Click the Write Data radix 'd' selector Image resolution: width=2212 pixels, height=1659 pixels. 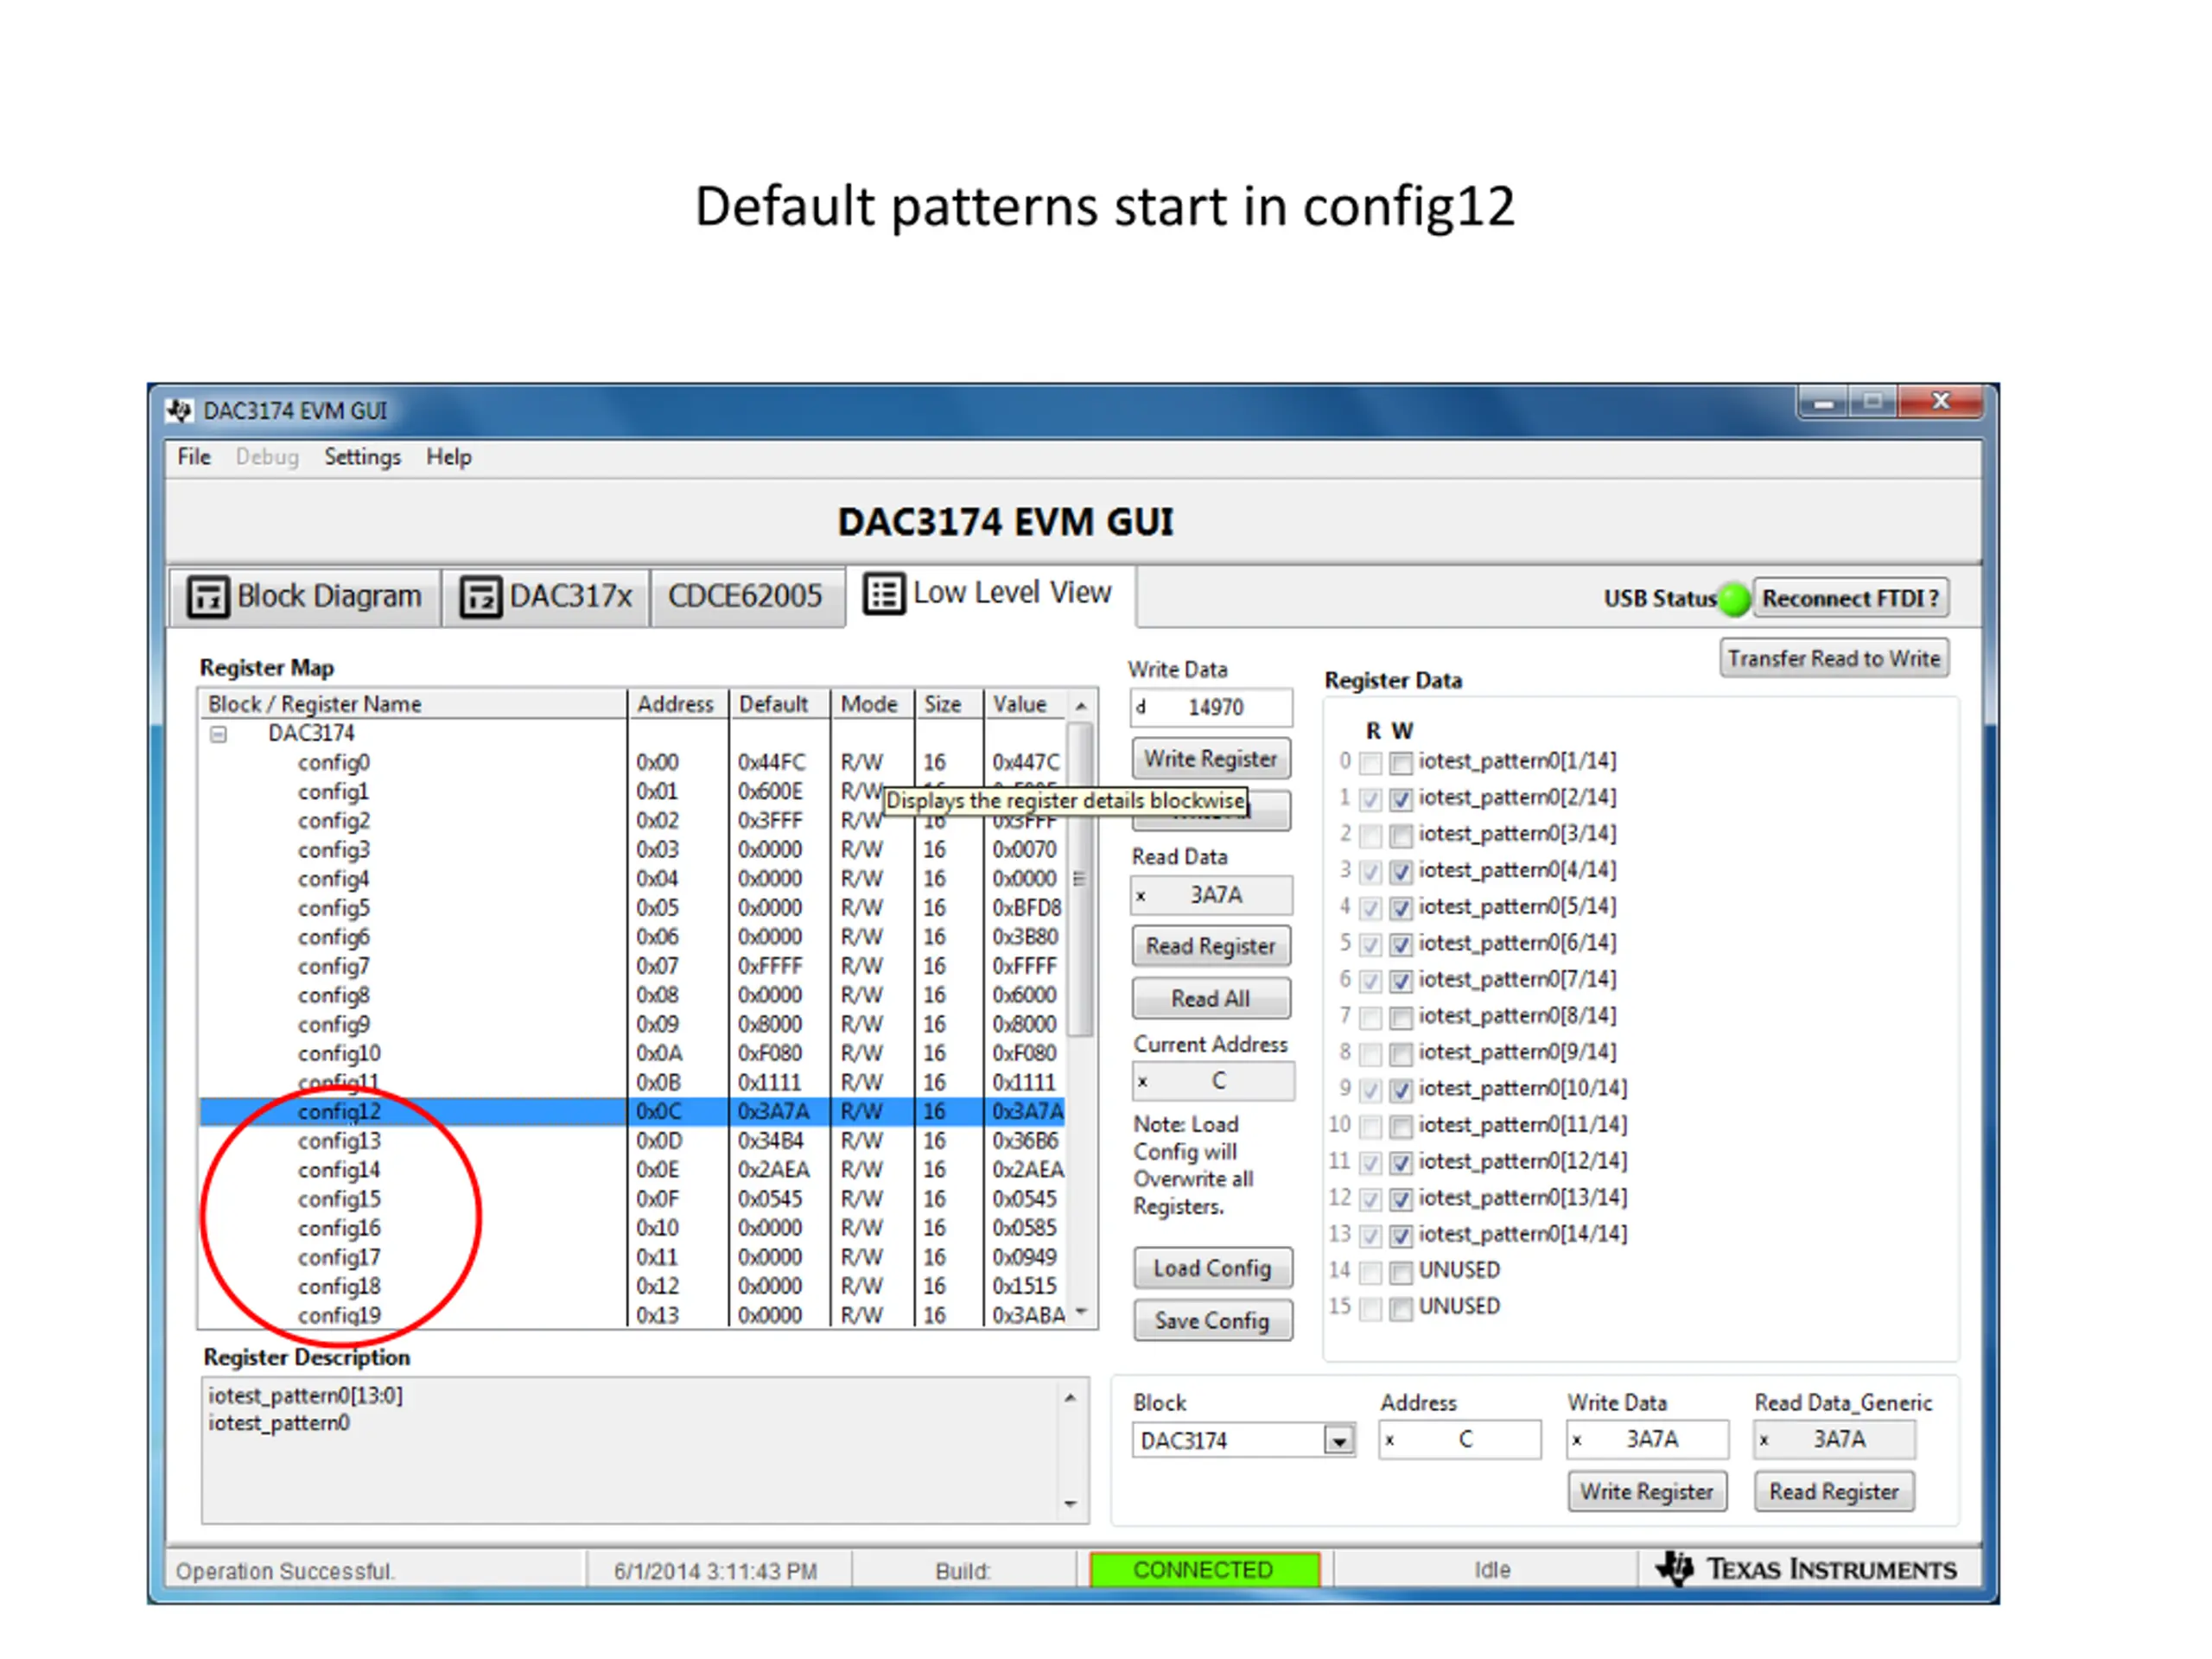point(1141,707)
